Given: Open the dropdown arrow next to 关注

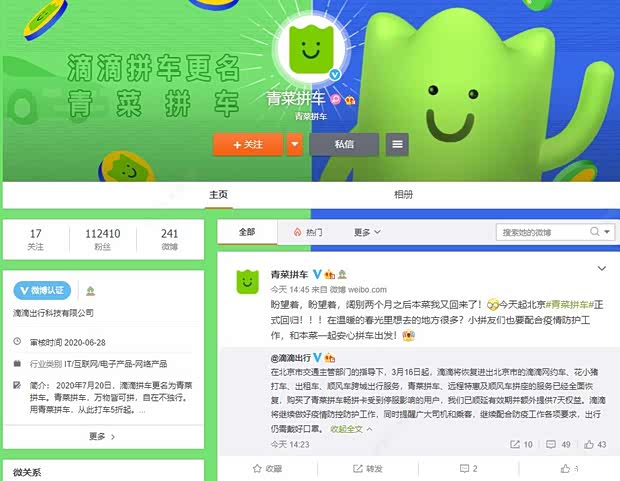Looking at the screenshot, I should [x=295, y=144].
